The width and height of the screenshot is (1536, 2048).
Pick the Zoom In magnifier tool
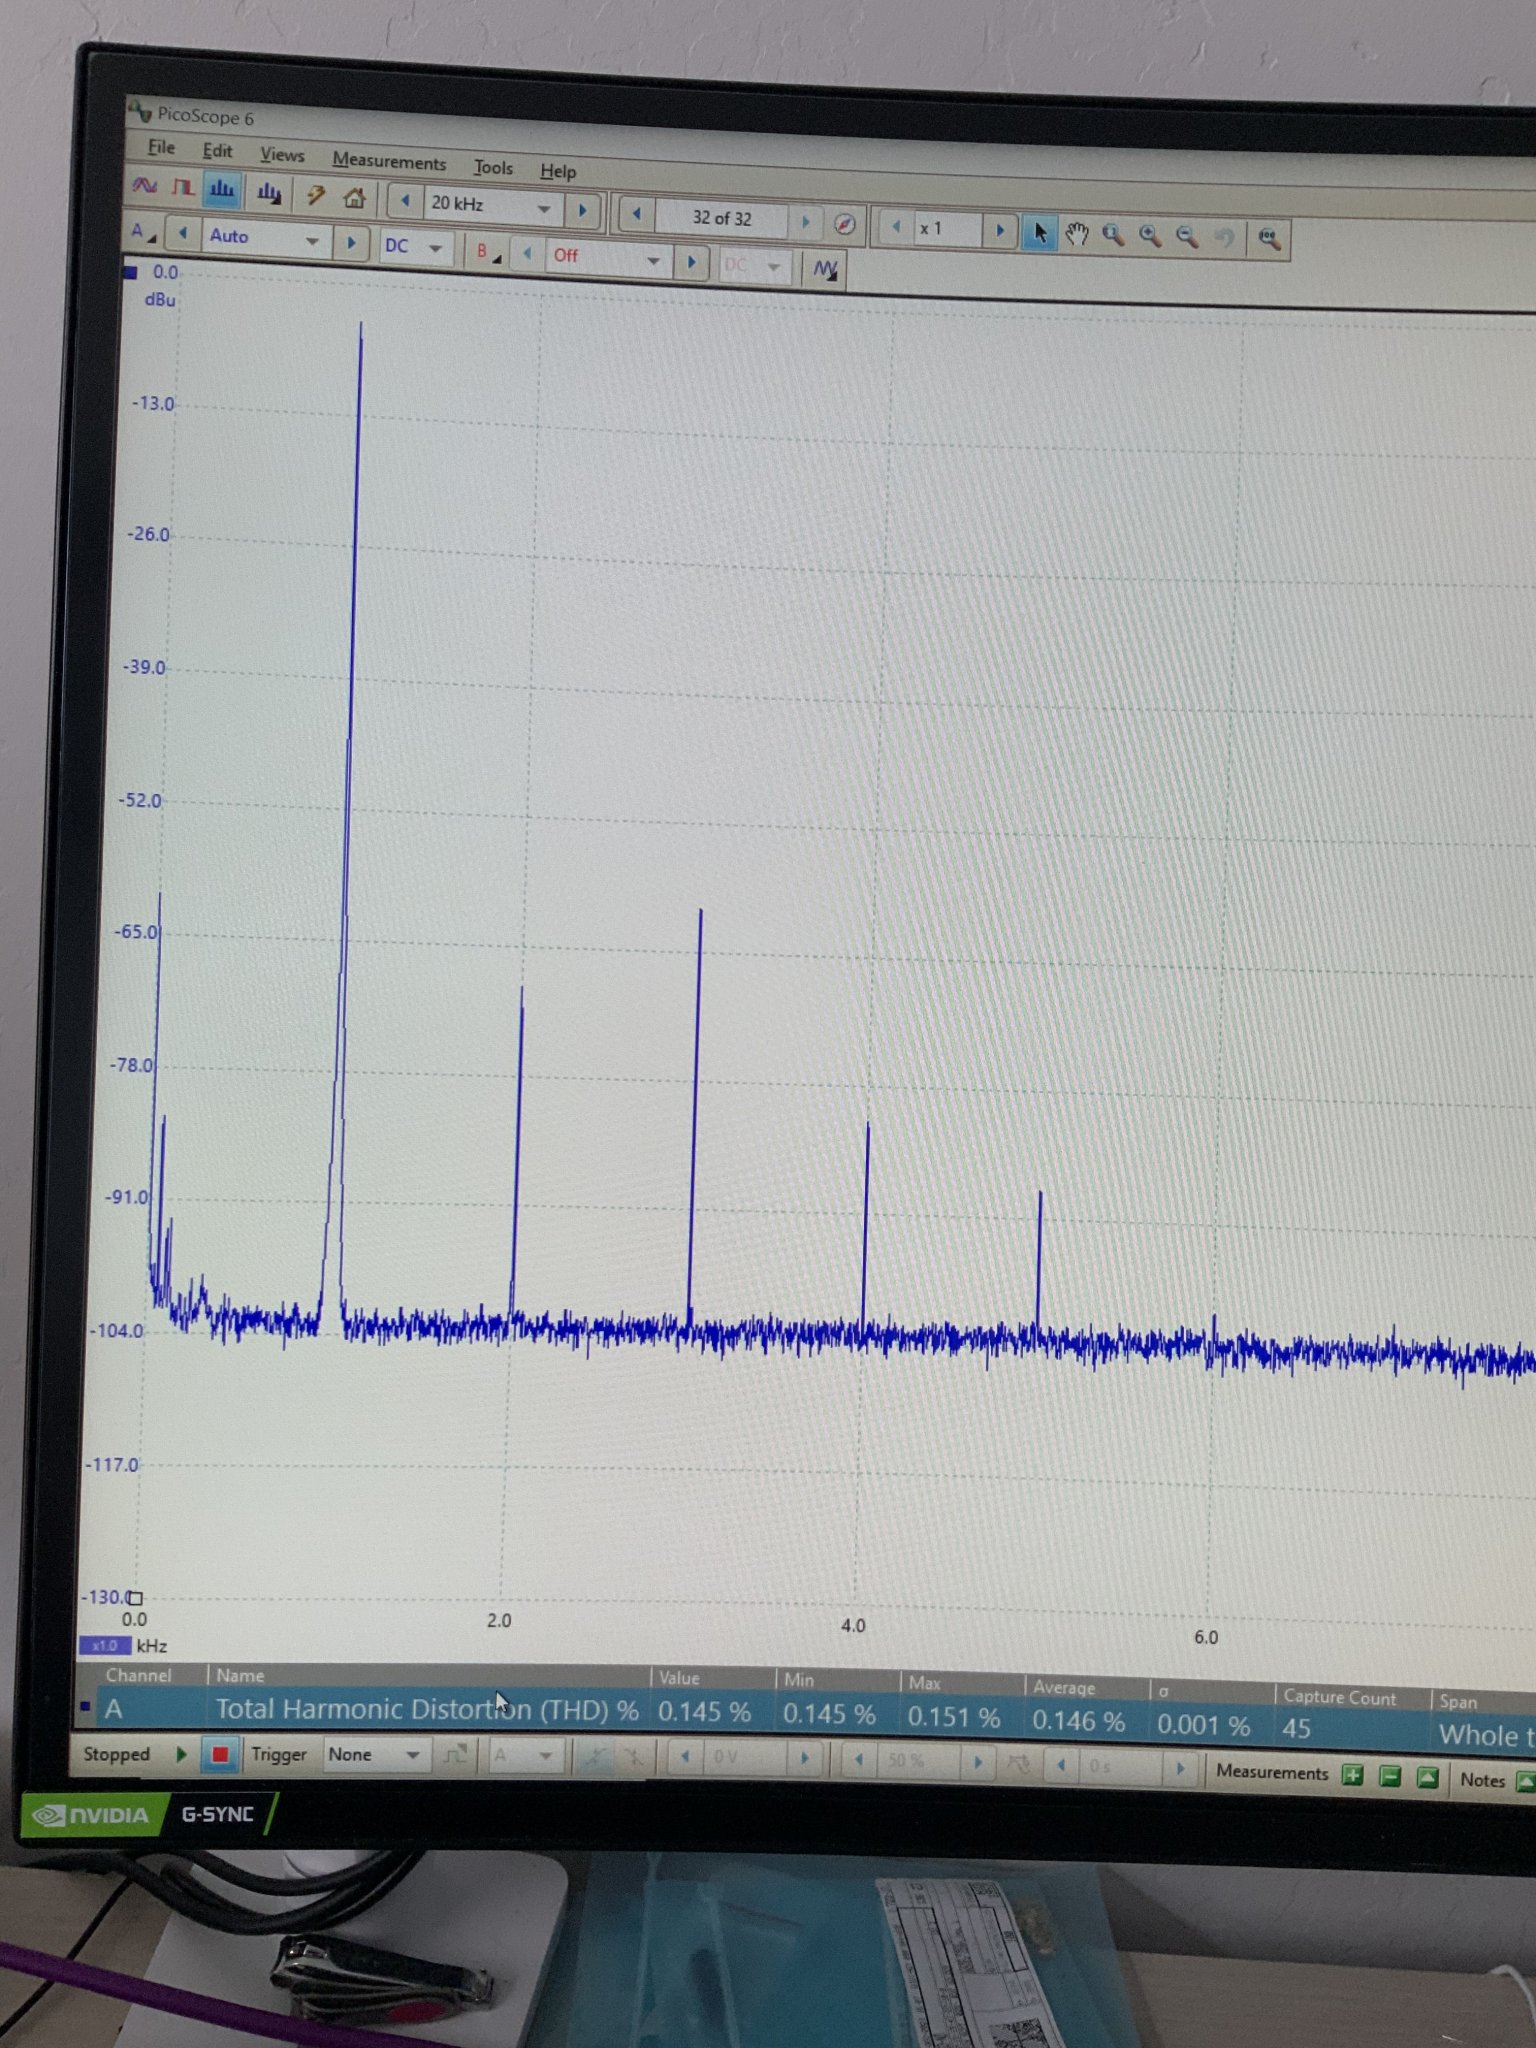pyautogui.click(x=1150, y=237)
